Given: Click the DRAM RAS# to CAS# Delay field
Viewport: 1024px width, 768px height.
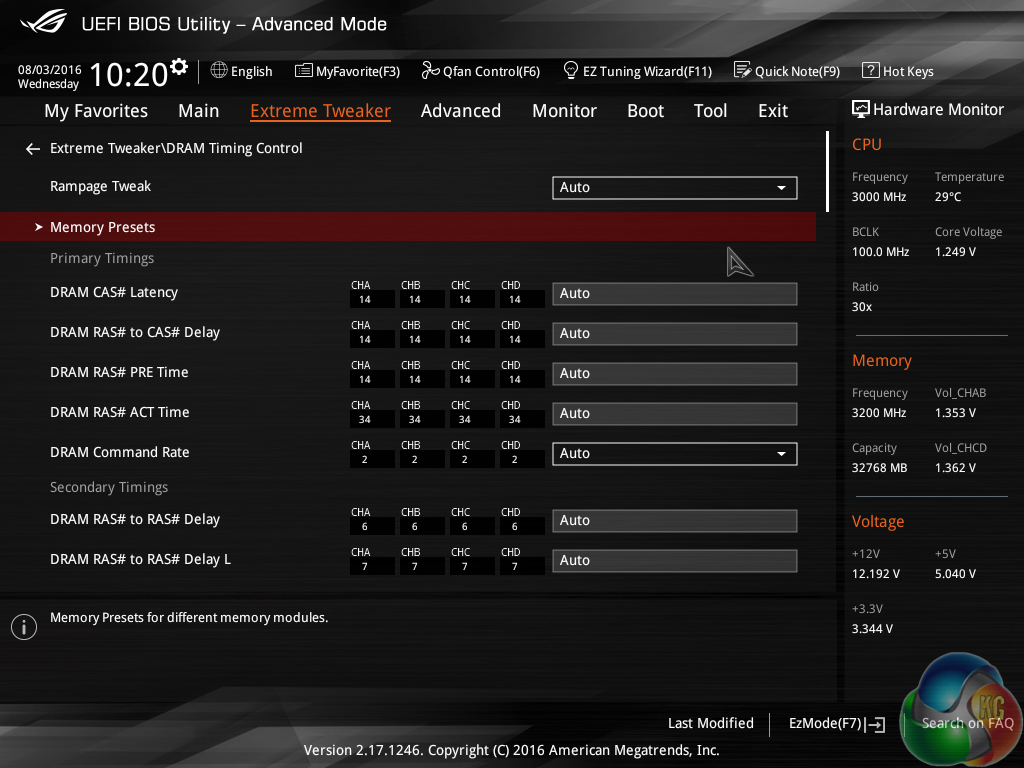Looking at the screenshot, I should tap(675, 334).
